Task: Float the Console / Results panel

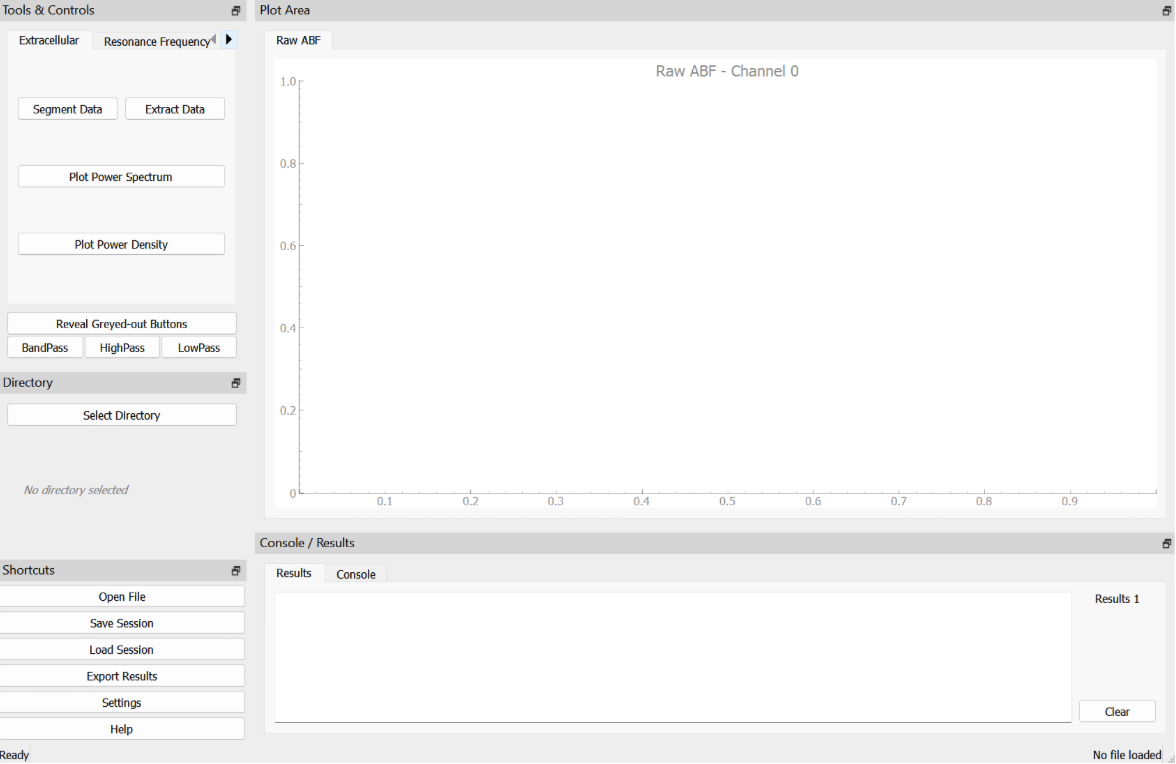Action: point(1166,542)
